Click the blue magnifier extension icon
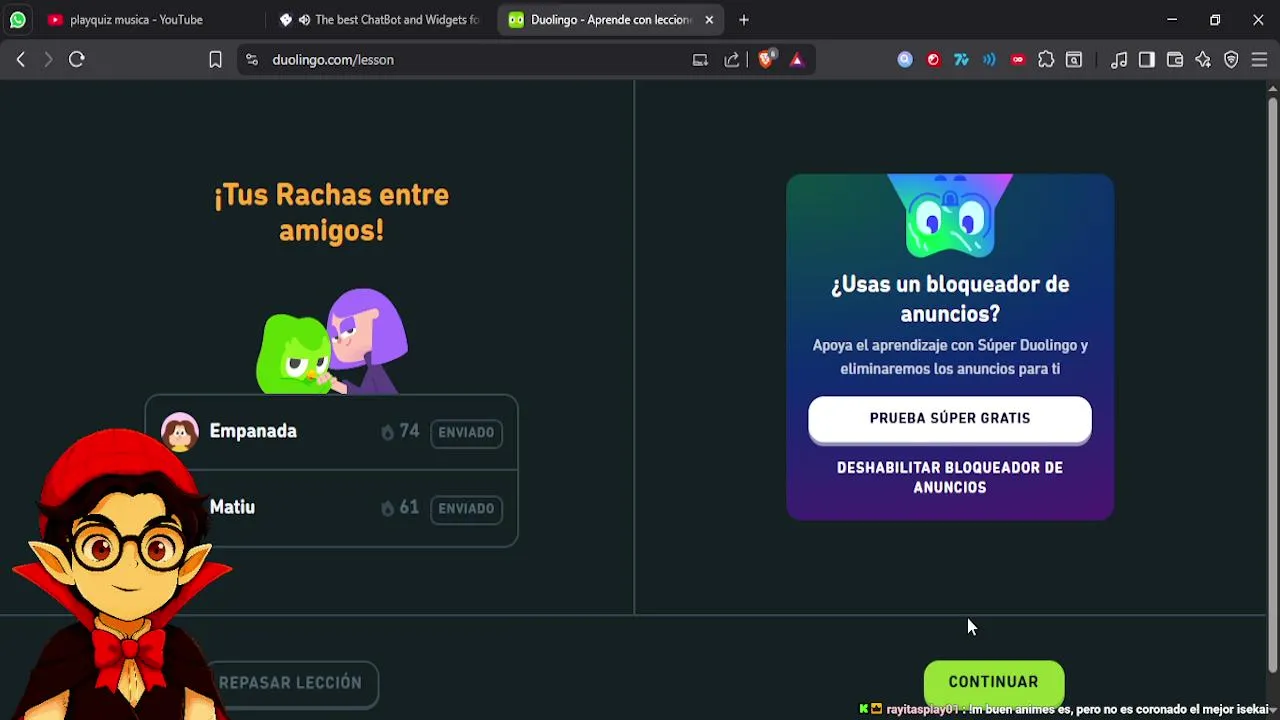The height and width of the screenshot is (720, 1280). point(905,60)
